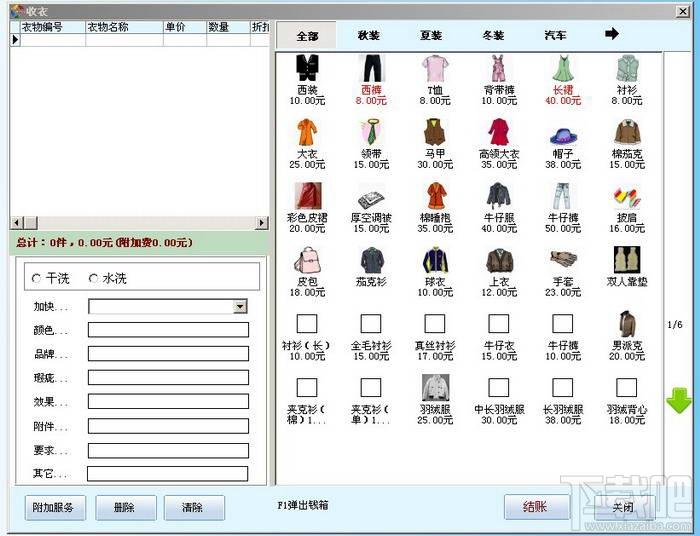Click the horizontal scrollbar thumb in table
700x536 pixels.
[31, 222]
